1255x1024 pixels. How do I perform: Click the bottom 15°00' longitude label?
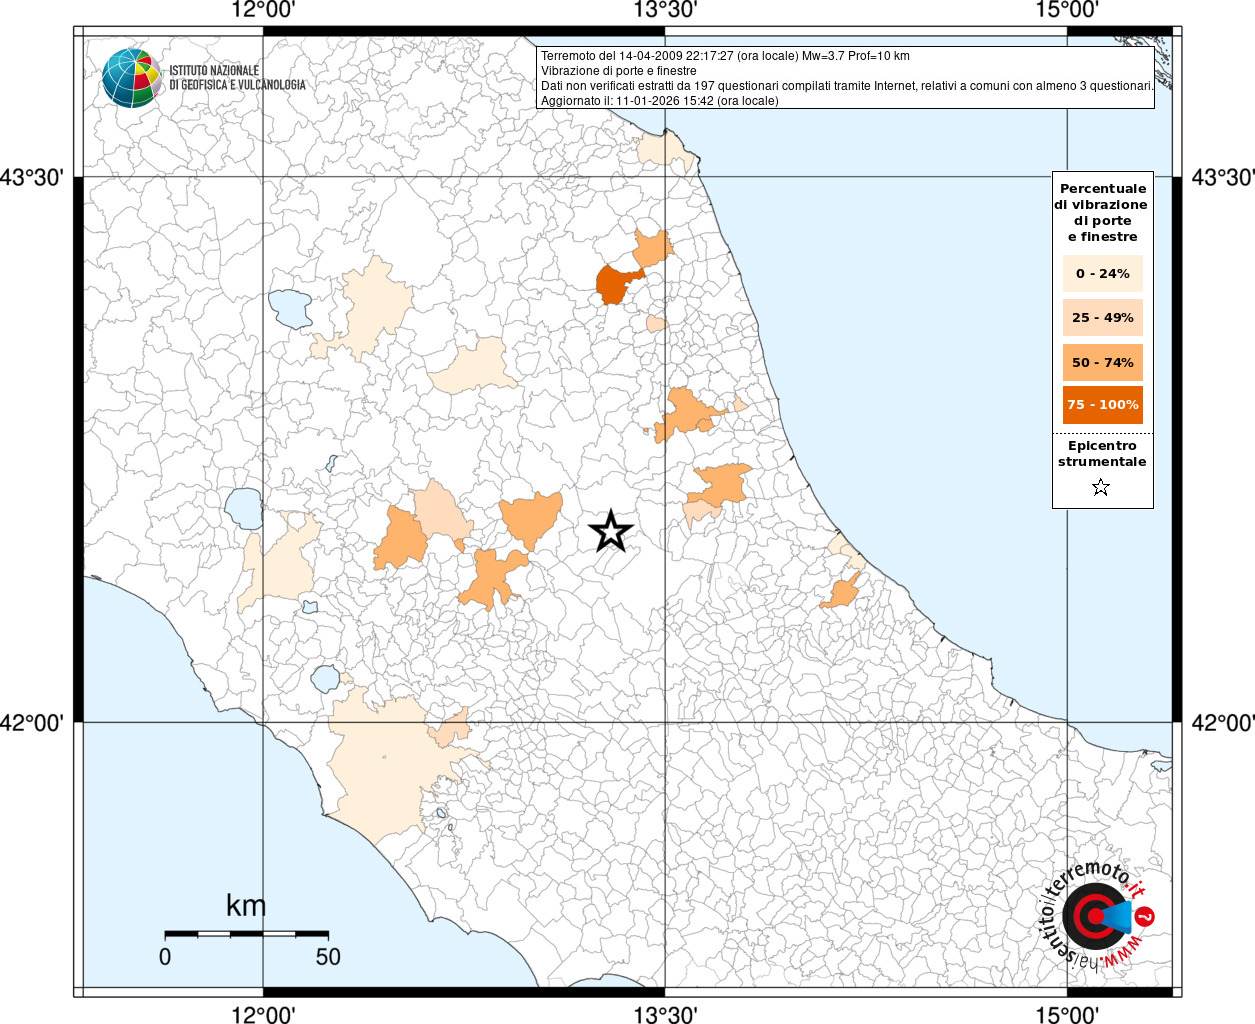click(1067, 1014)
